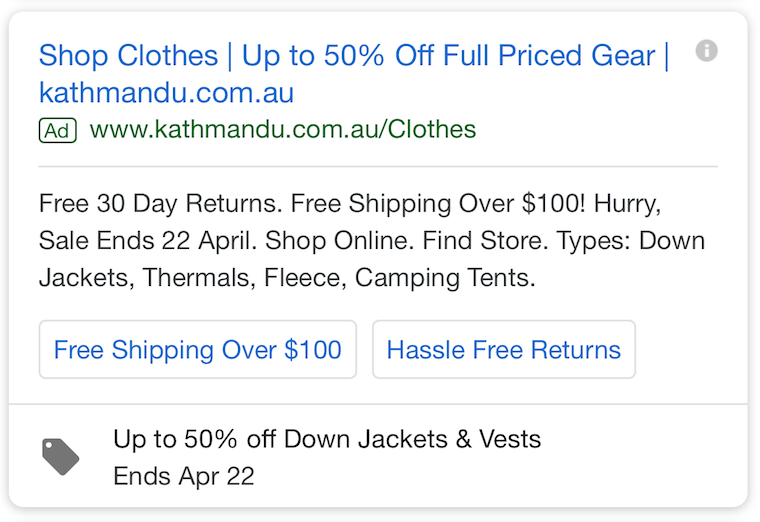Visit the green www.kathmandu.com.au/Clothes URL

tap(283, 129)
